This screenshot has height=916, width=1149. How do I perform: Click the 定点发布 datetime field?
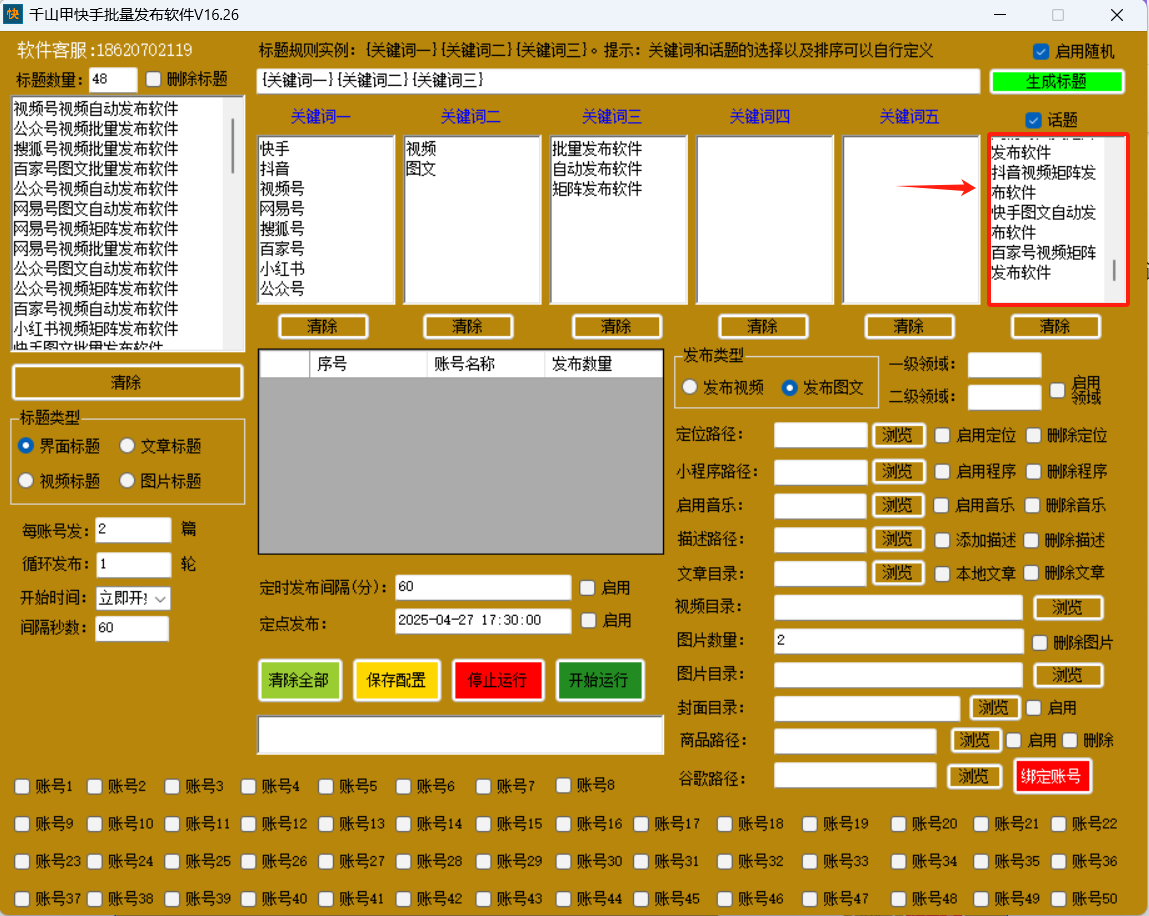pos(482,620)
